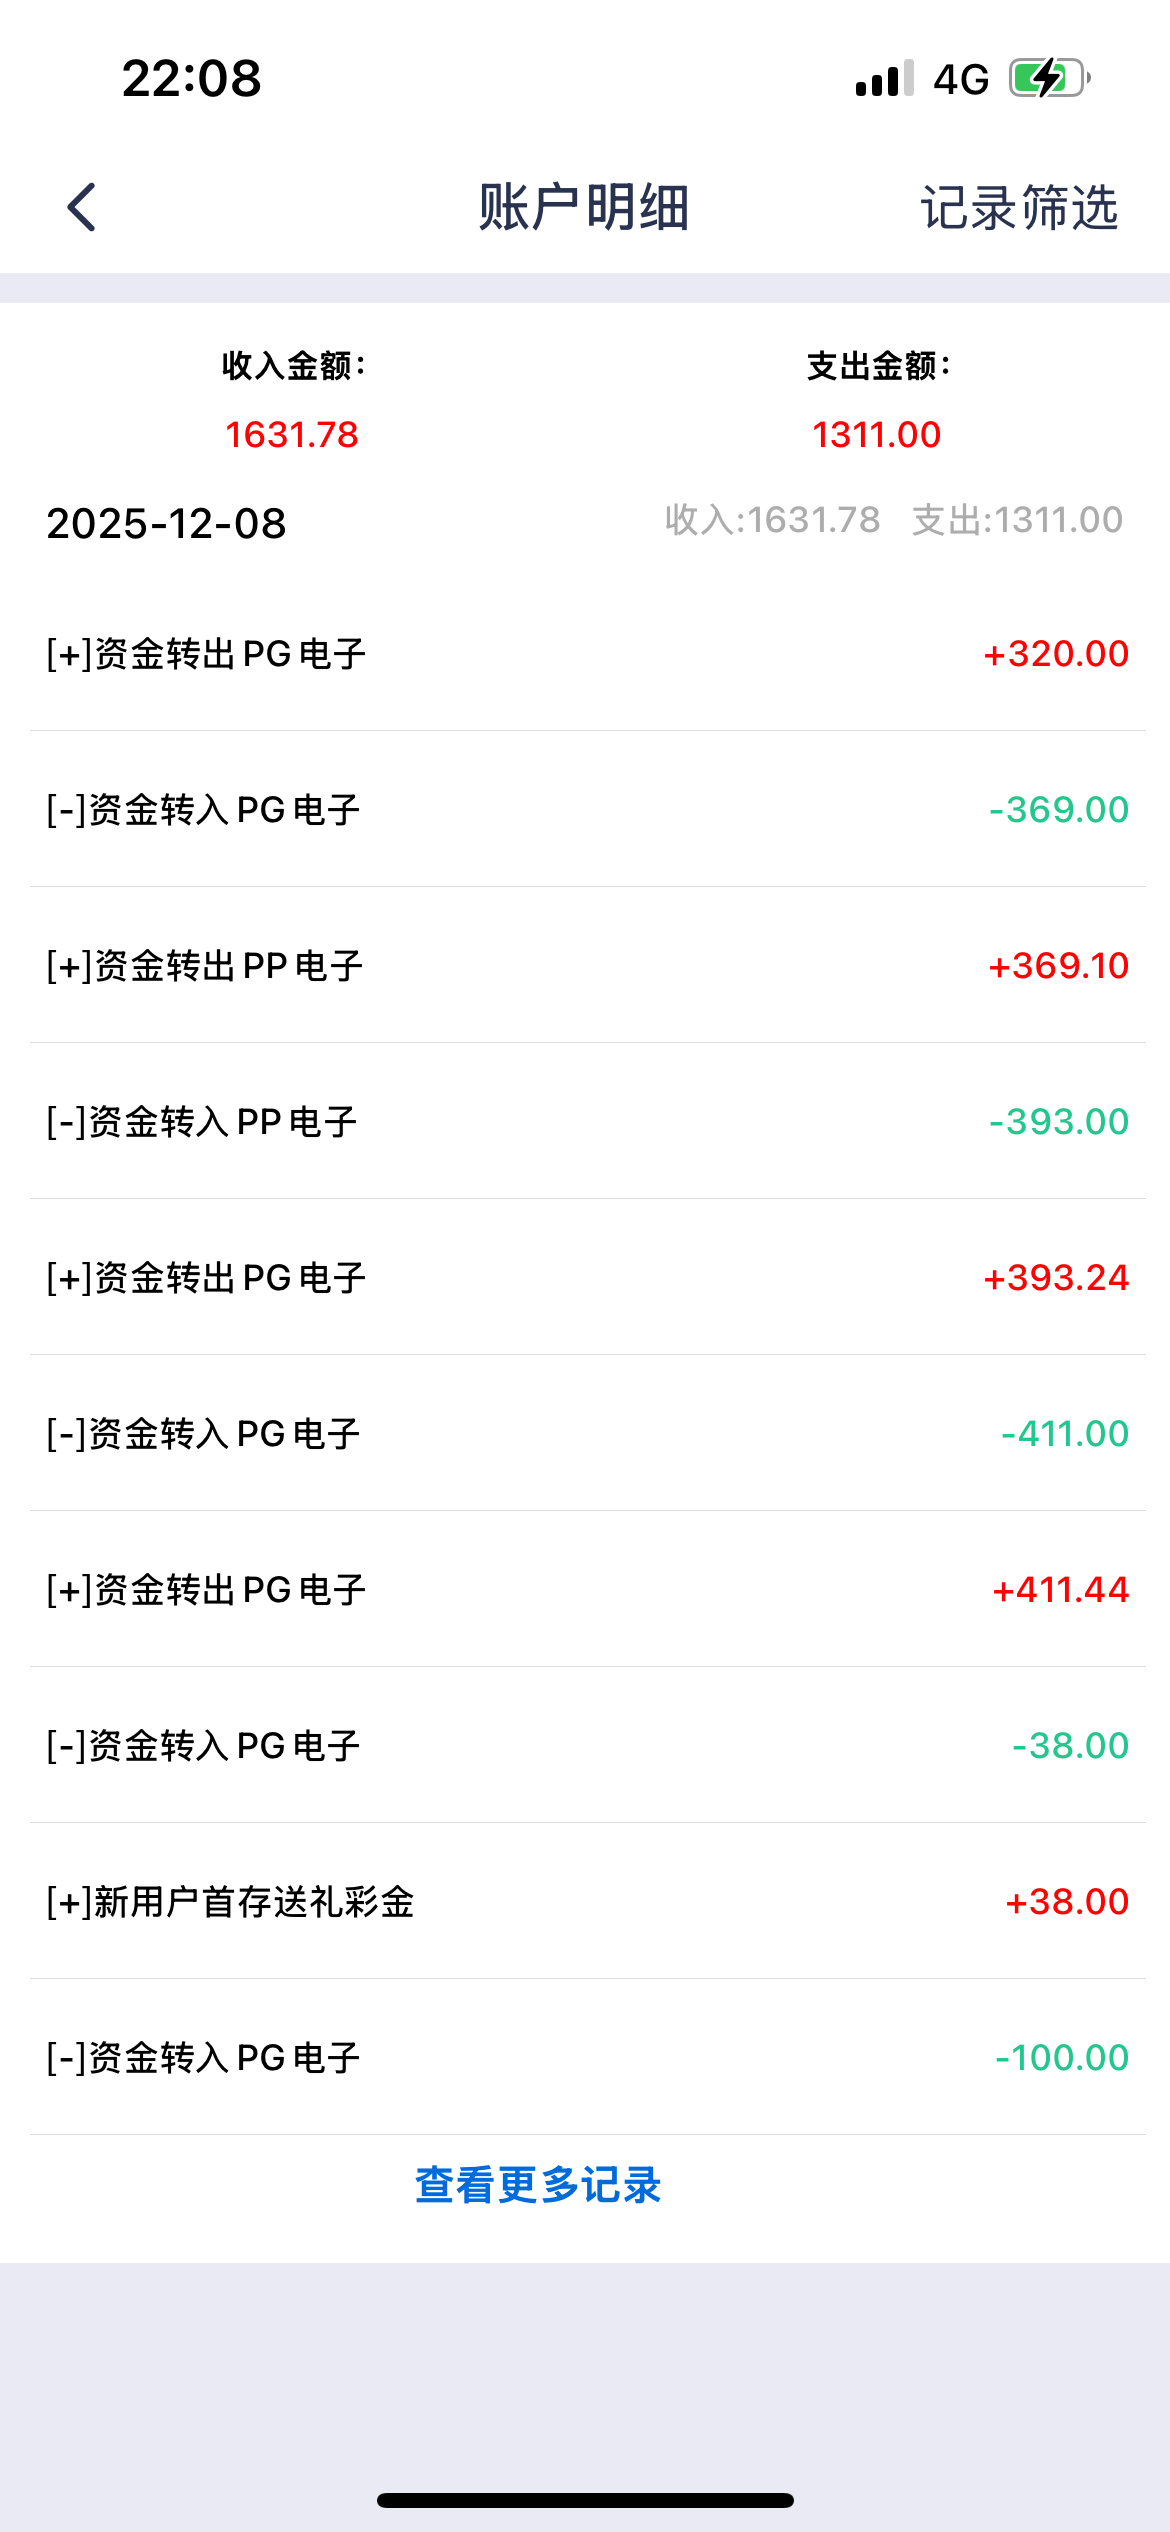Open the -369.00 资金转入 PG电子 entry
This screenshot has height=2532, width=1170.
(x=585, y=810)
